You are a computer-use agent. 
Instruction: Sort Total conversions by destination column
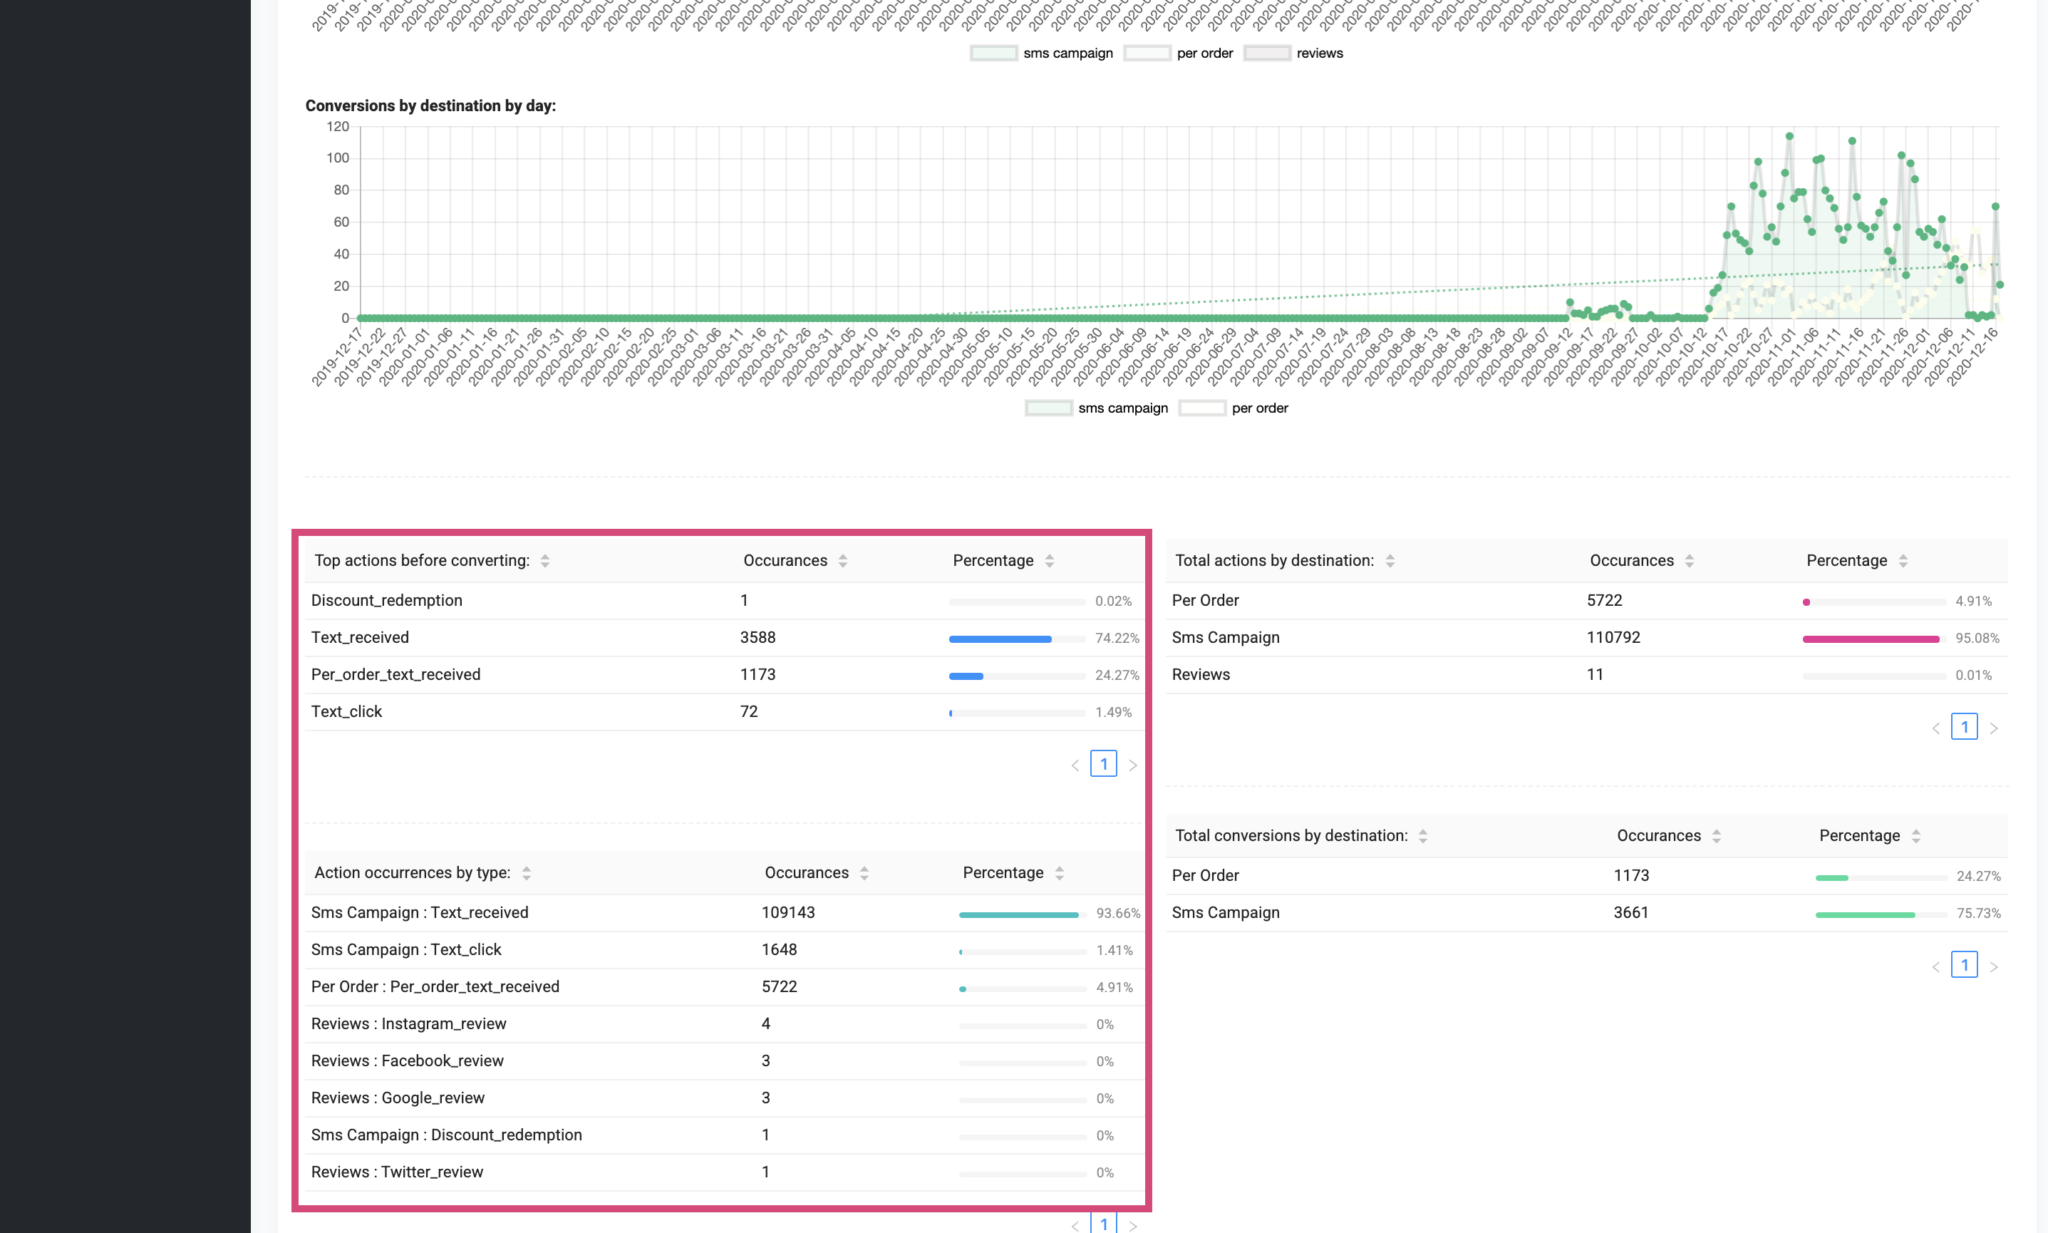[1423, 836]
